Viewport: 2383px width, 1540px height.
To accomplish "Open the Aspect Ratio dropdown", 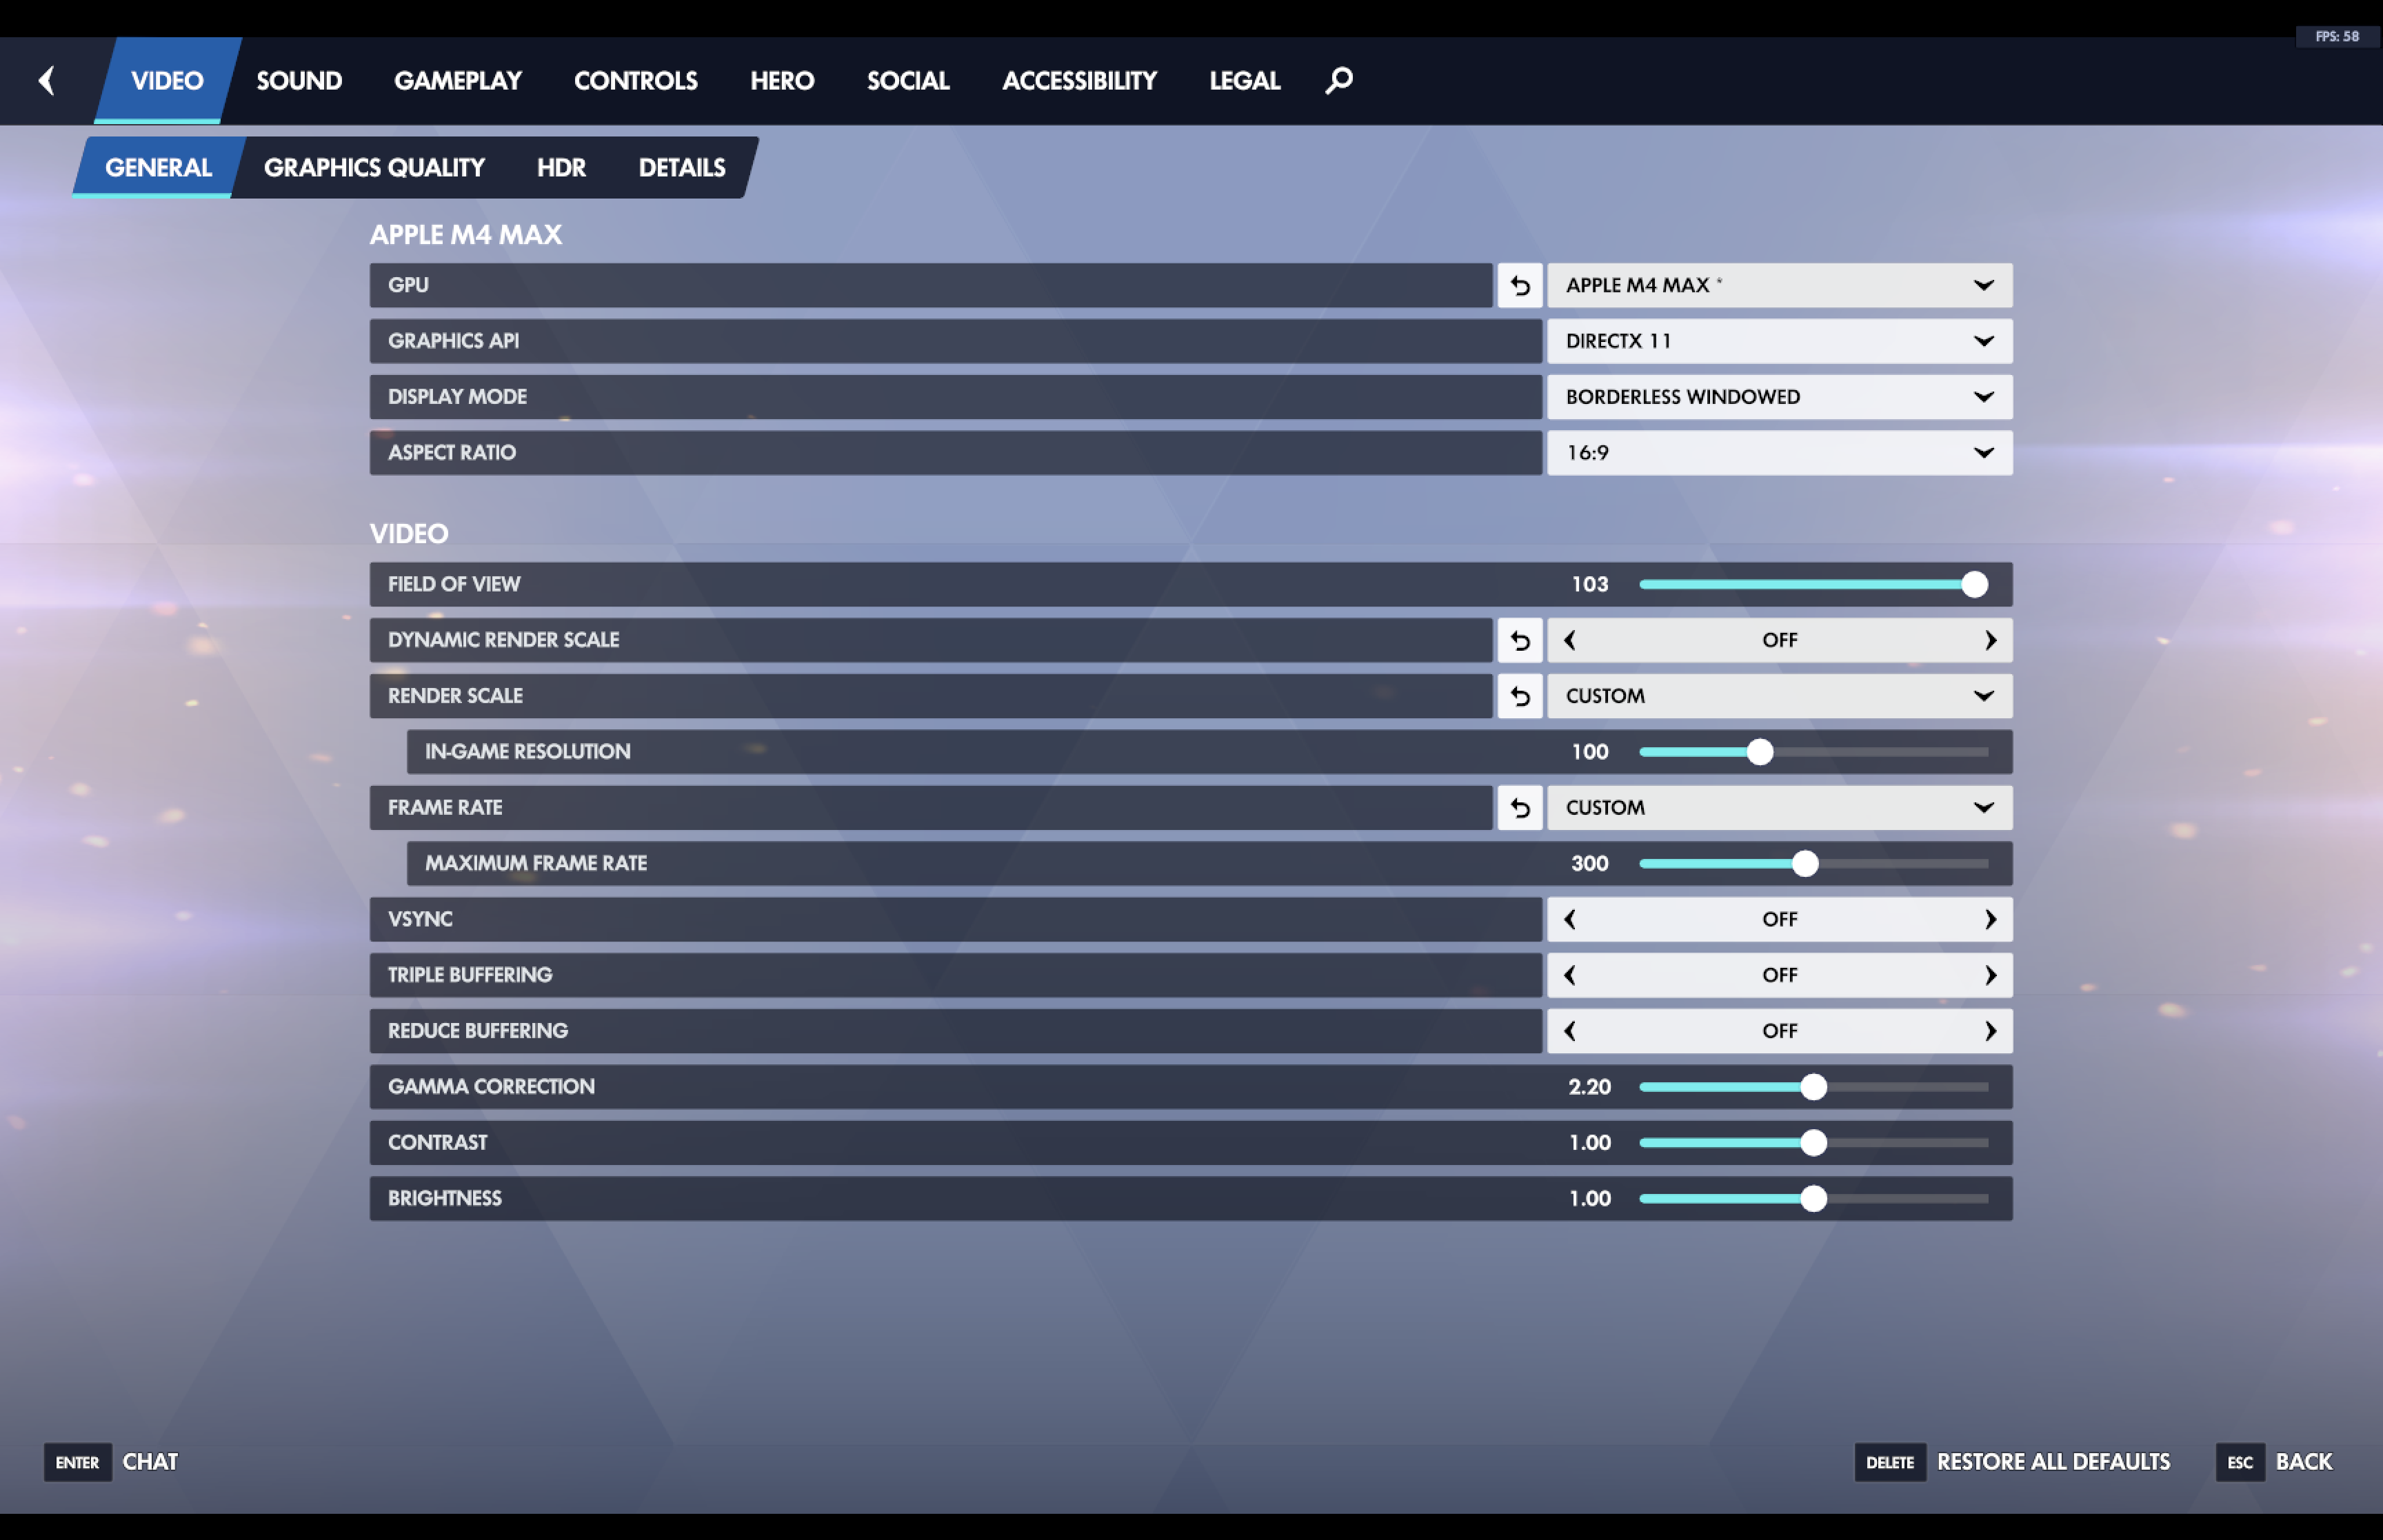I will [1780, 453].
